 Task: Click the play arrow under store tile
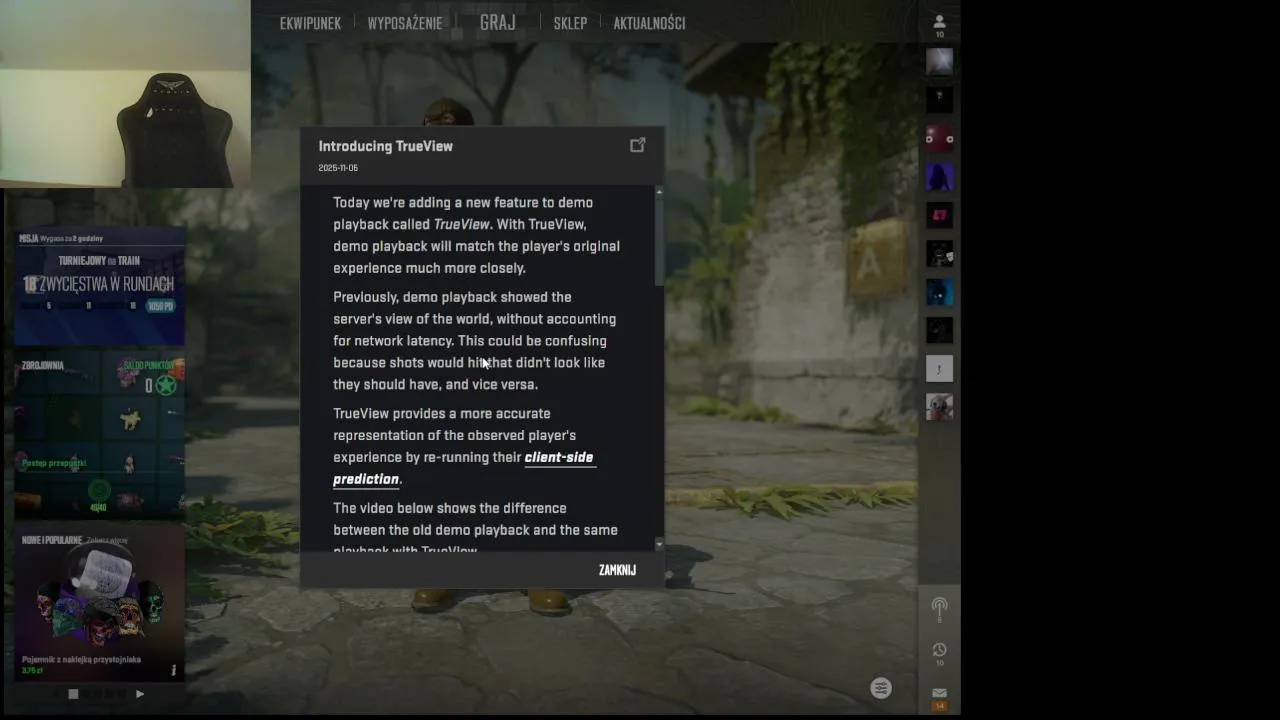pos(140,693)
